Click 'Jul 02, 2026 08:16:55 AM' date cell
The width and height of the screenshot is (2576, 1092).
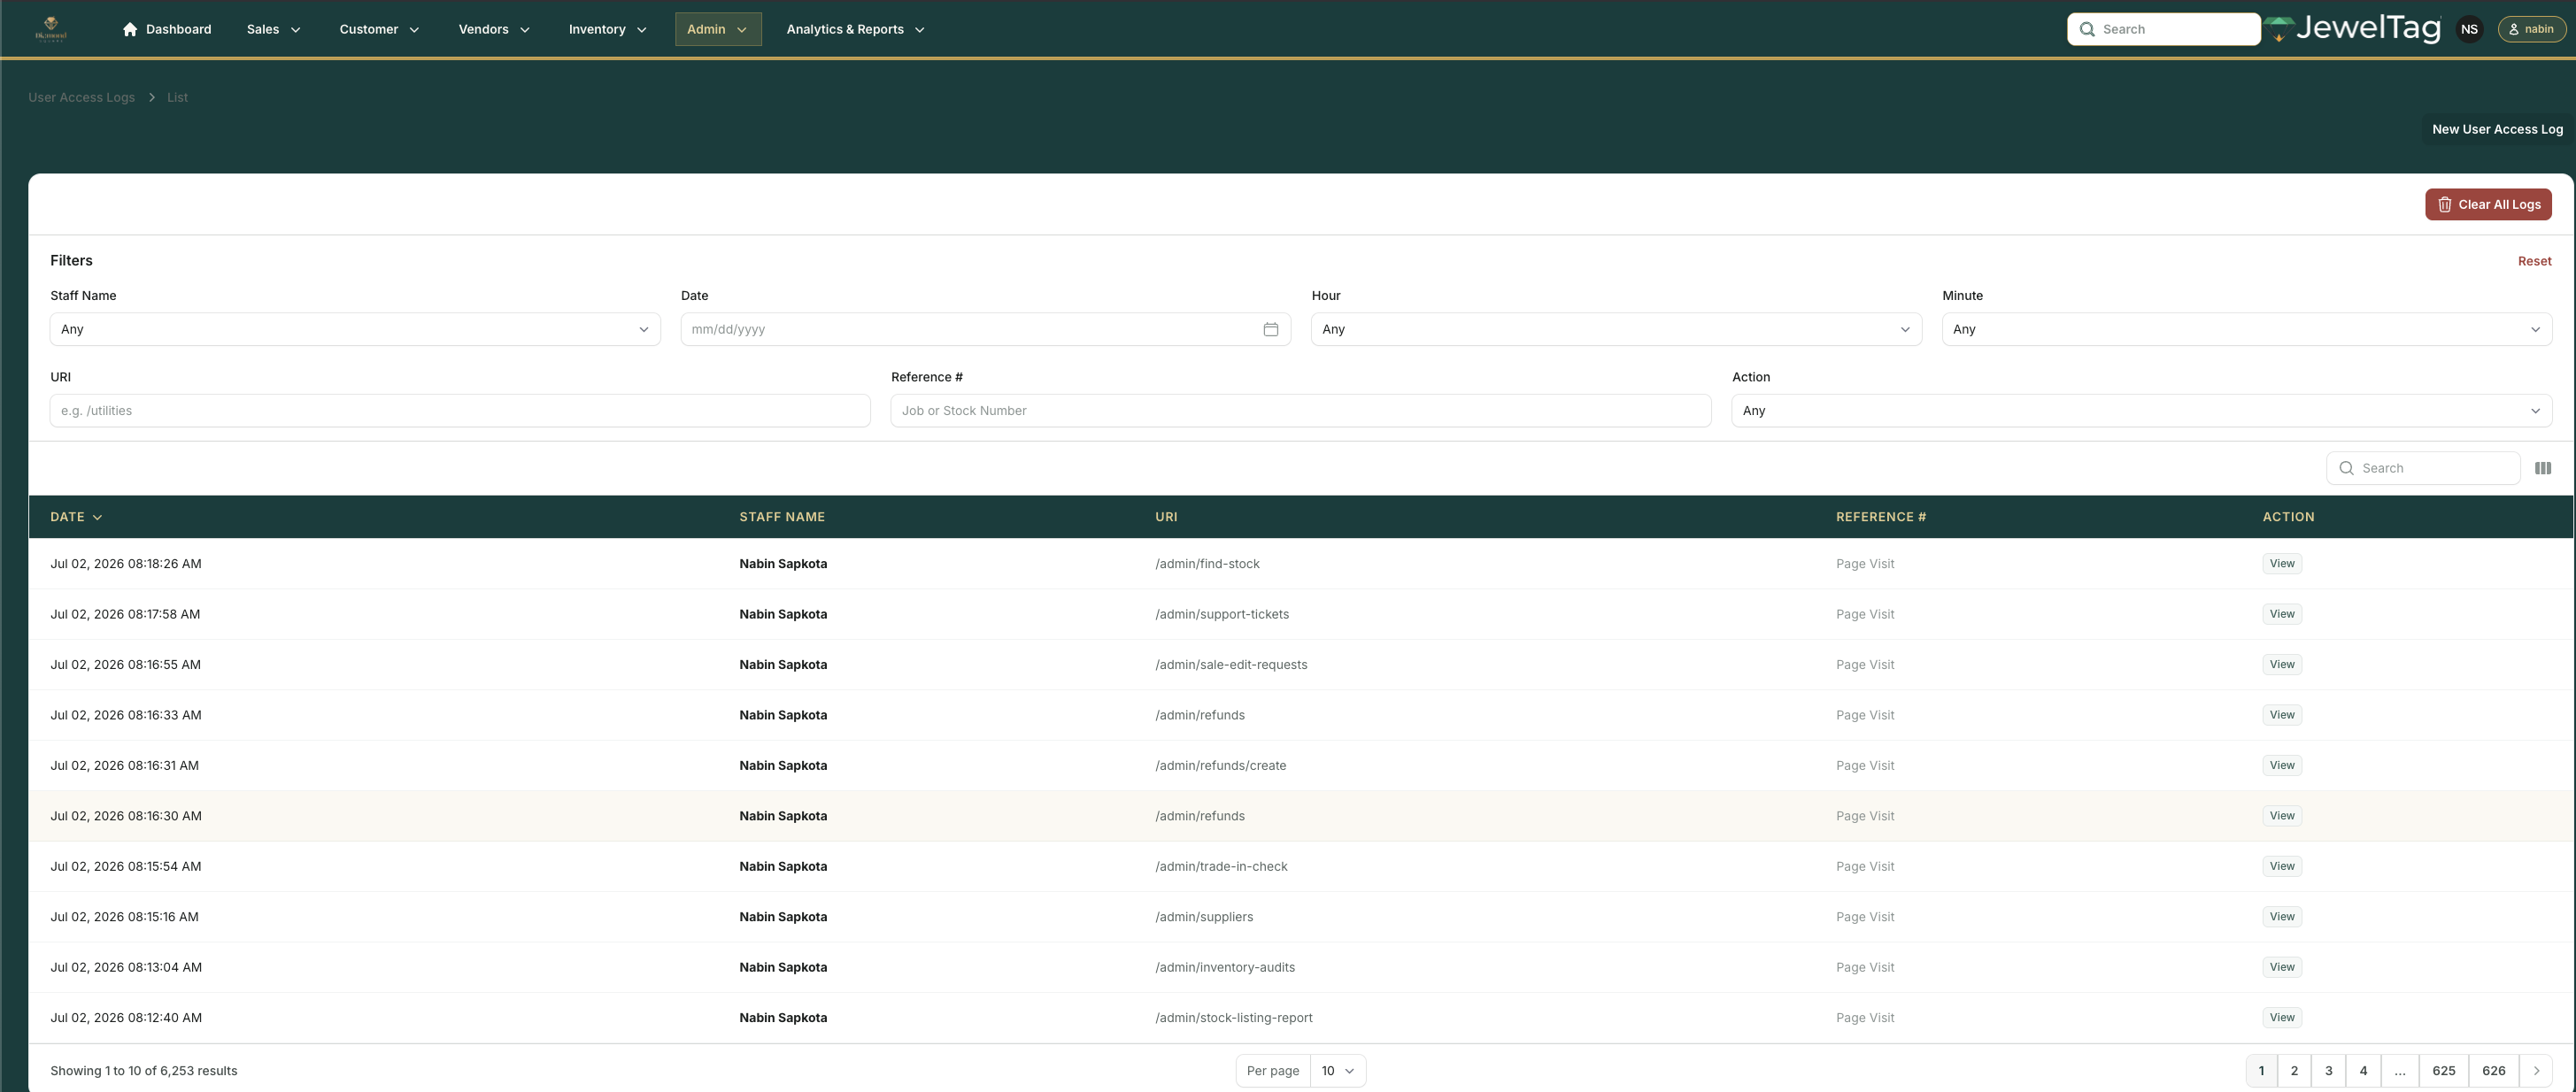click(125, 664)
